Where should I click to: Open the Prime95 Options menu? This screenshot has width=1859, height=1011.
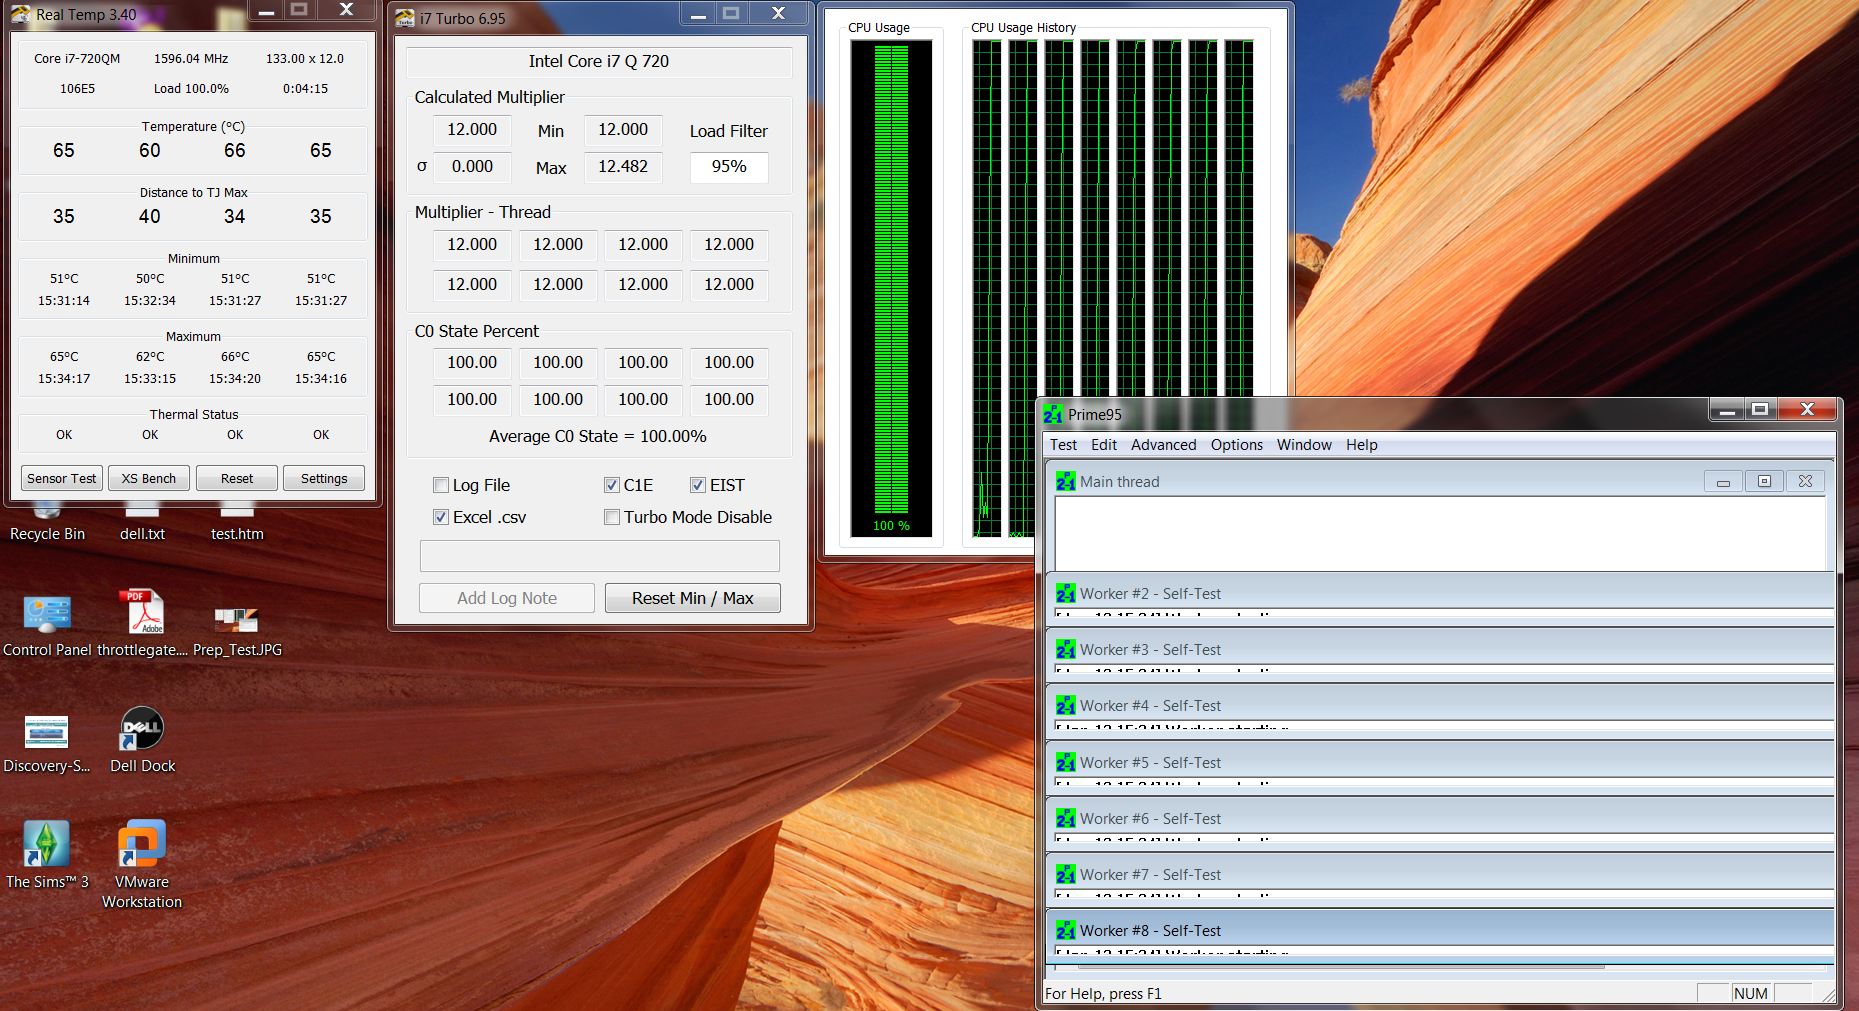[x=1237, y=445]
